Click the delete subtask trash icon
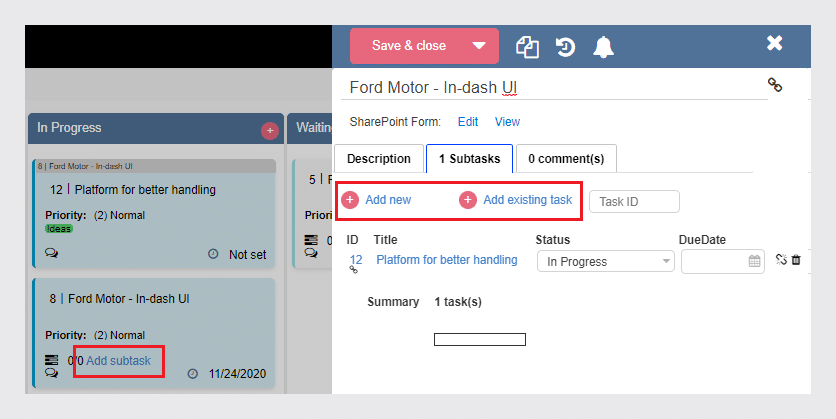This screenshot has height=419, width=836. coord(796,260)
